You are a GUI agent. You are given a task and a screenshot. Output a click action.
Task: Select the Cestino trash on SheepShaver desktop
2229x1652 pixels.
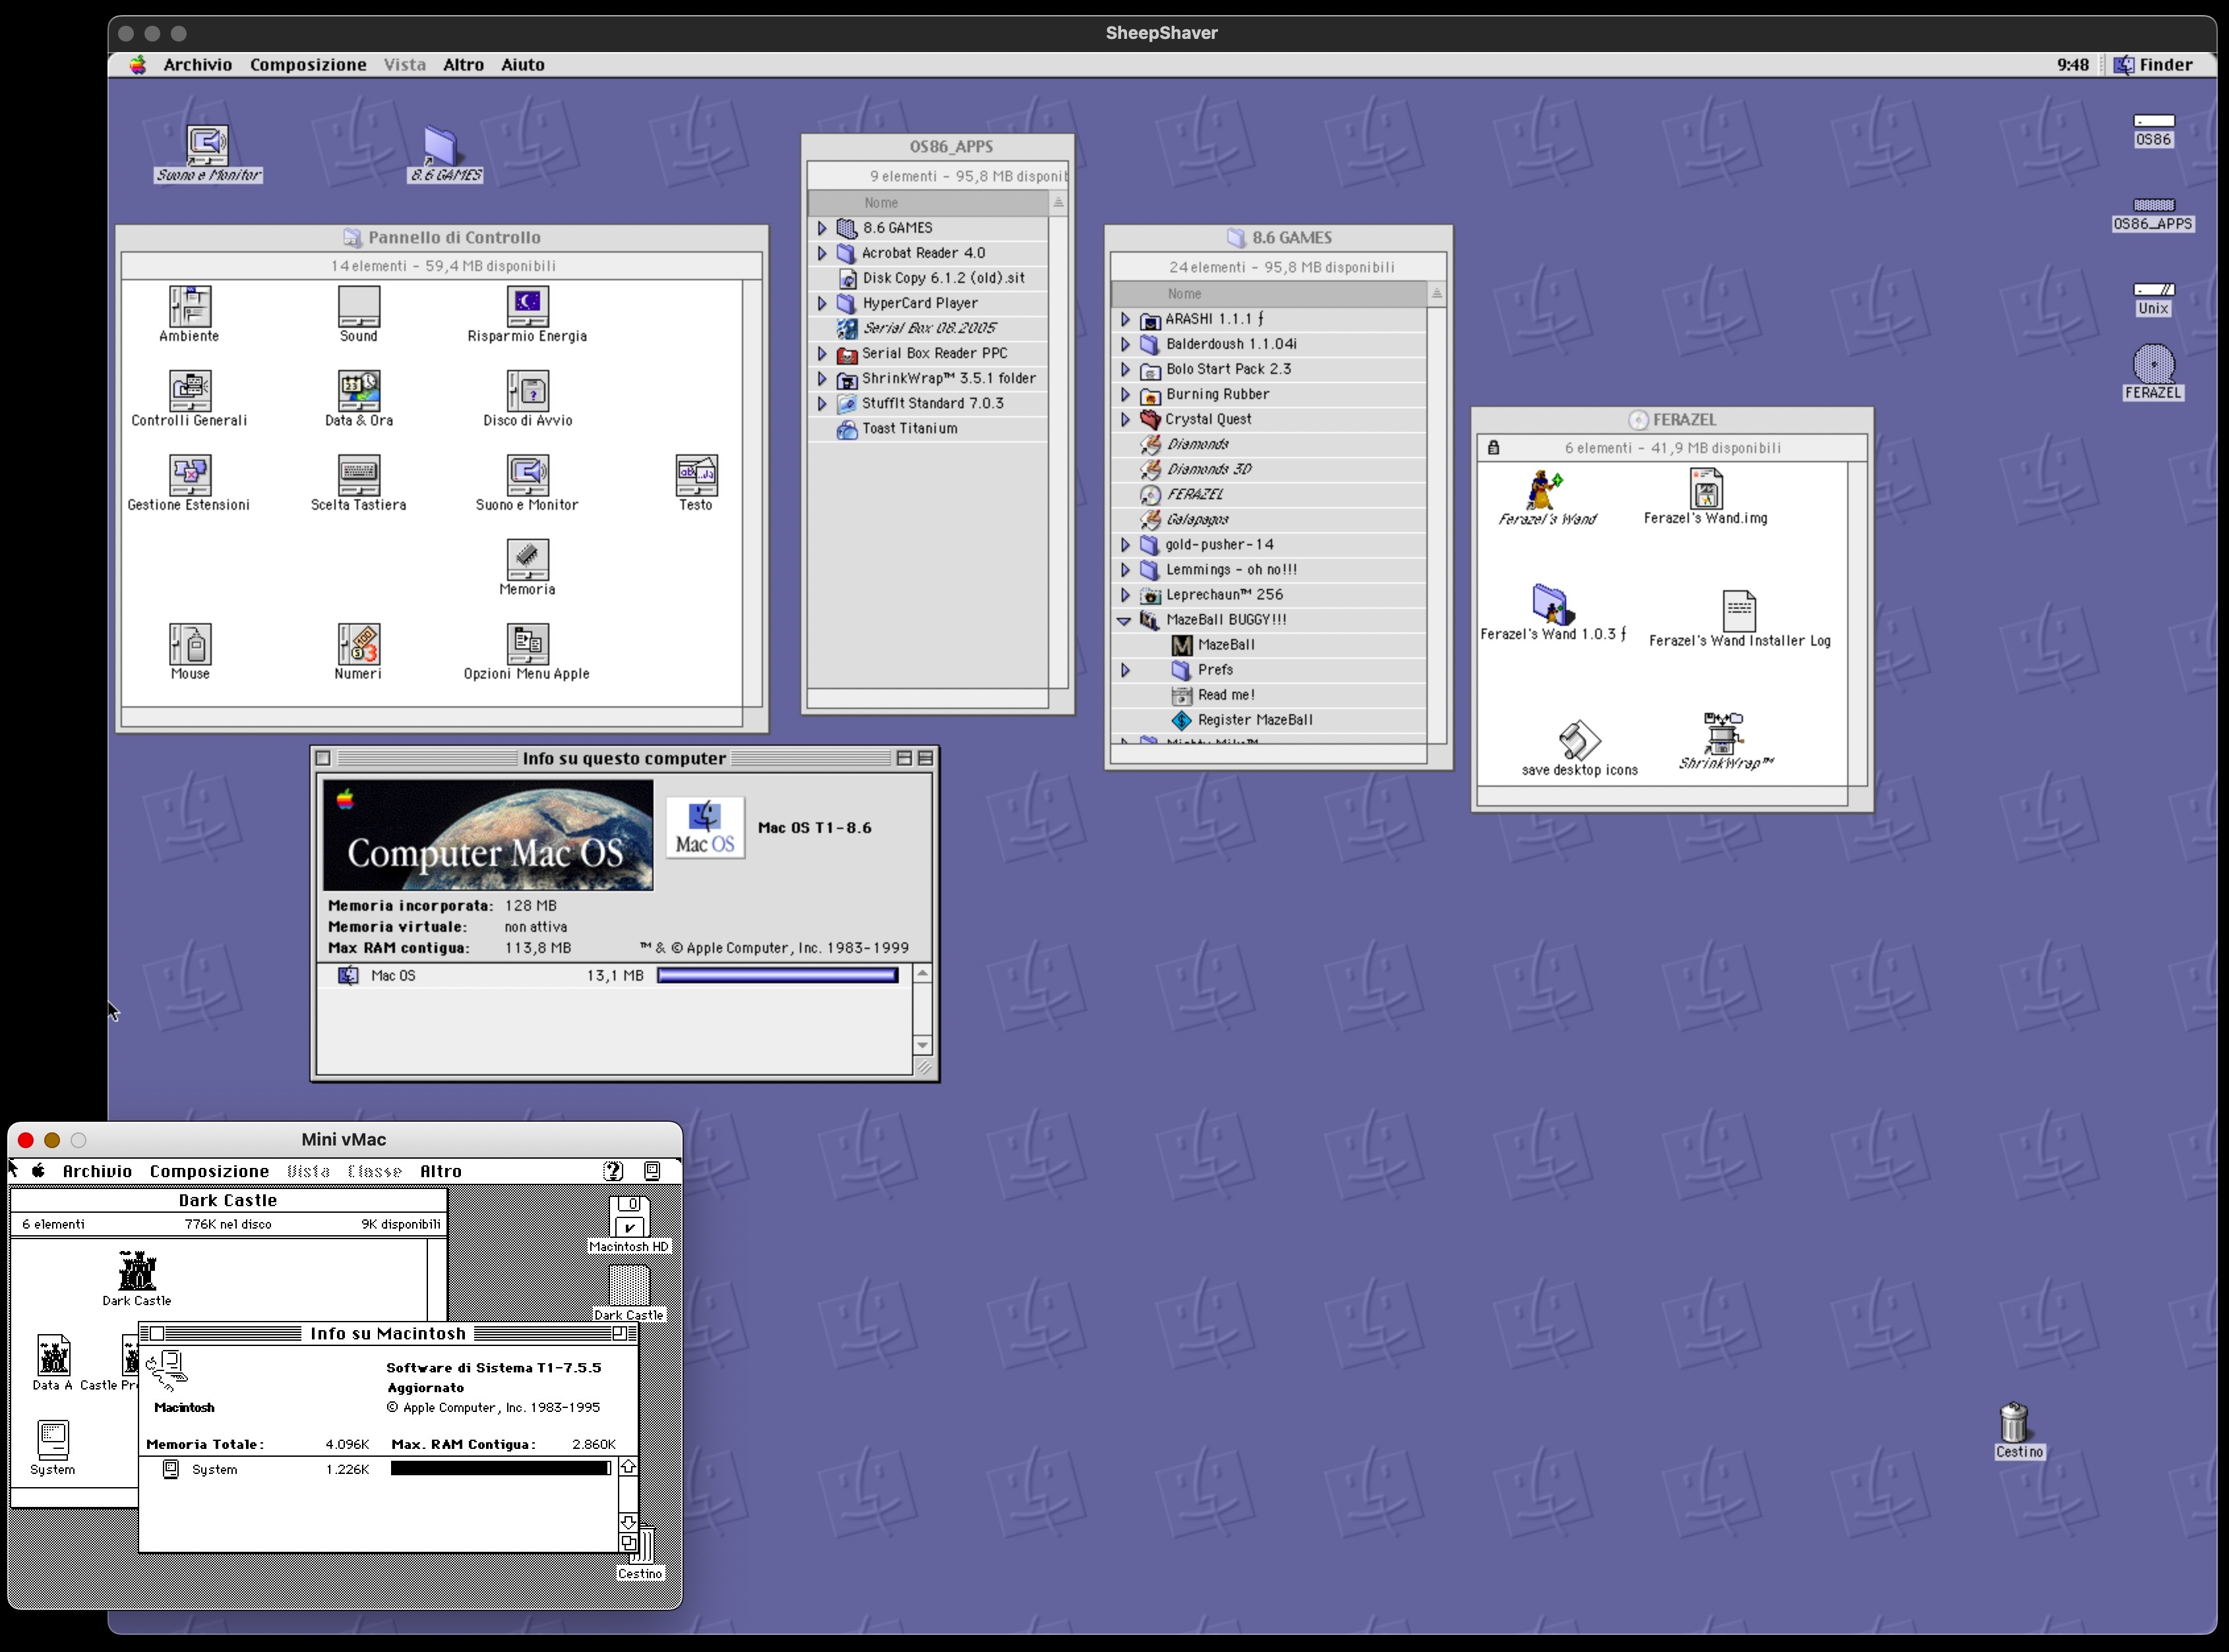point(2014,1422)
